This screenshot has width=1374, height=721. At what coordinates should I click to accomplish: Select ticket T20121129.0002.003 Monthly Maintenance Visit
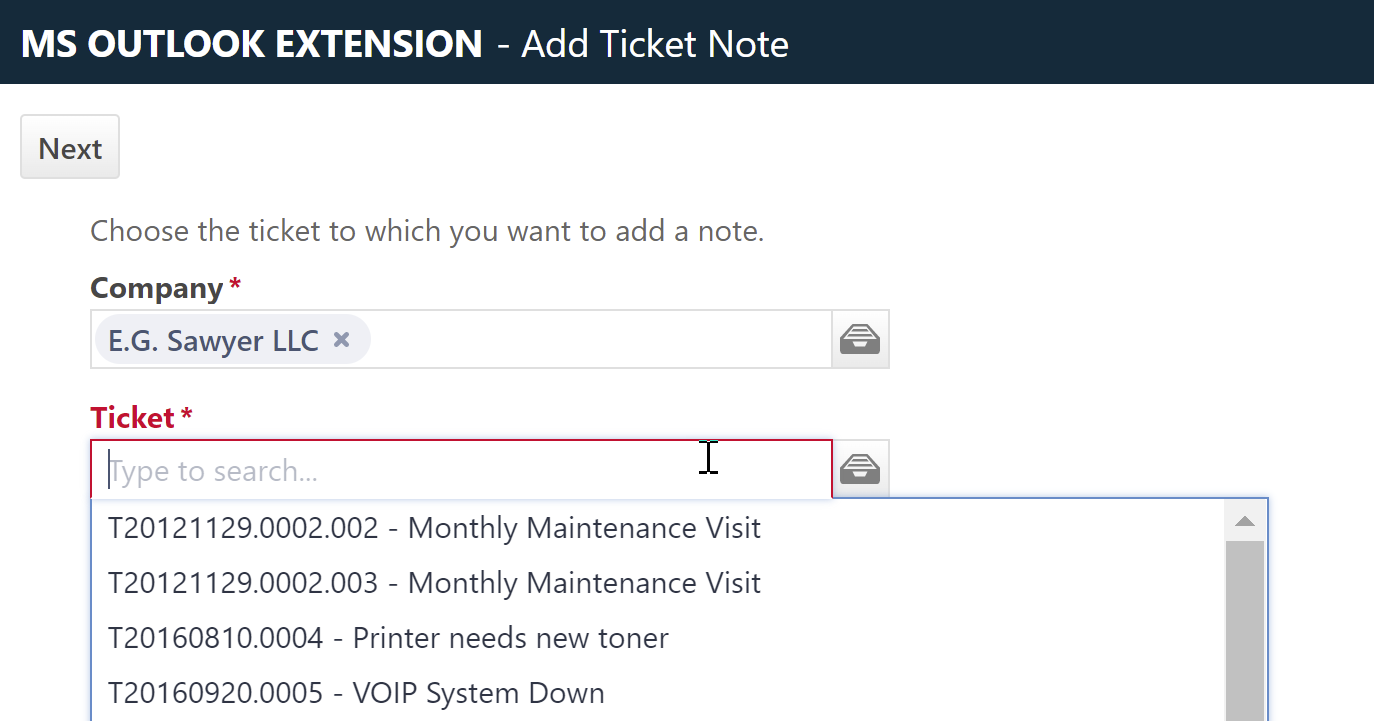coord(658,582)
